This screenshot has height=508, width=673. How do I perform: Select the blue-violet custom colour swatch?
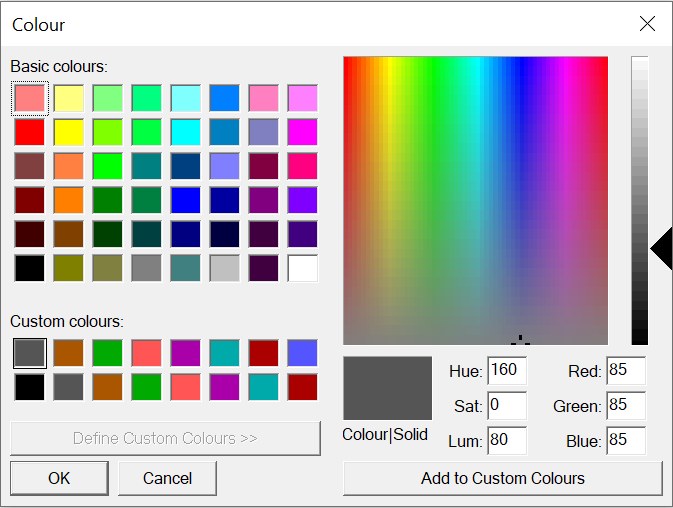coord(303,353)
